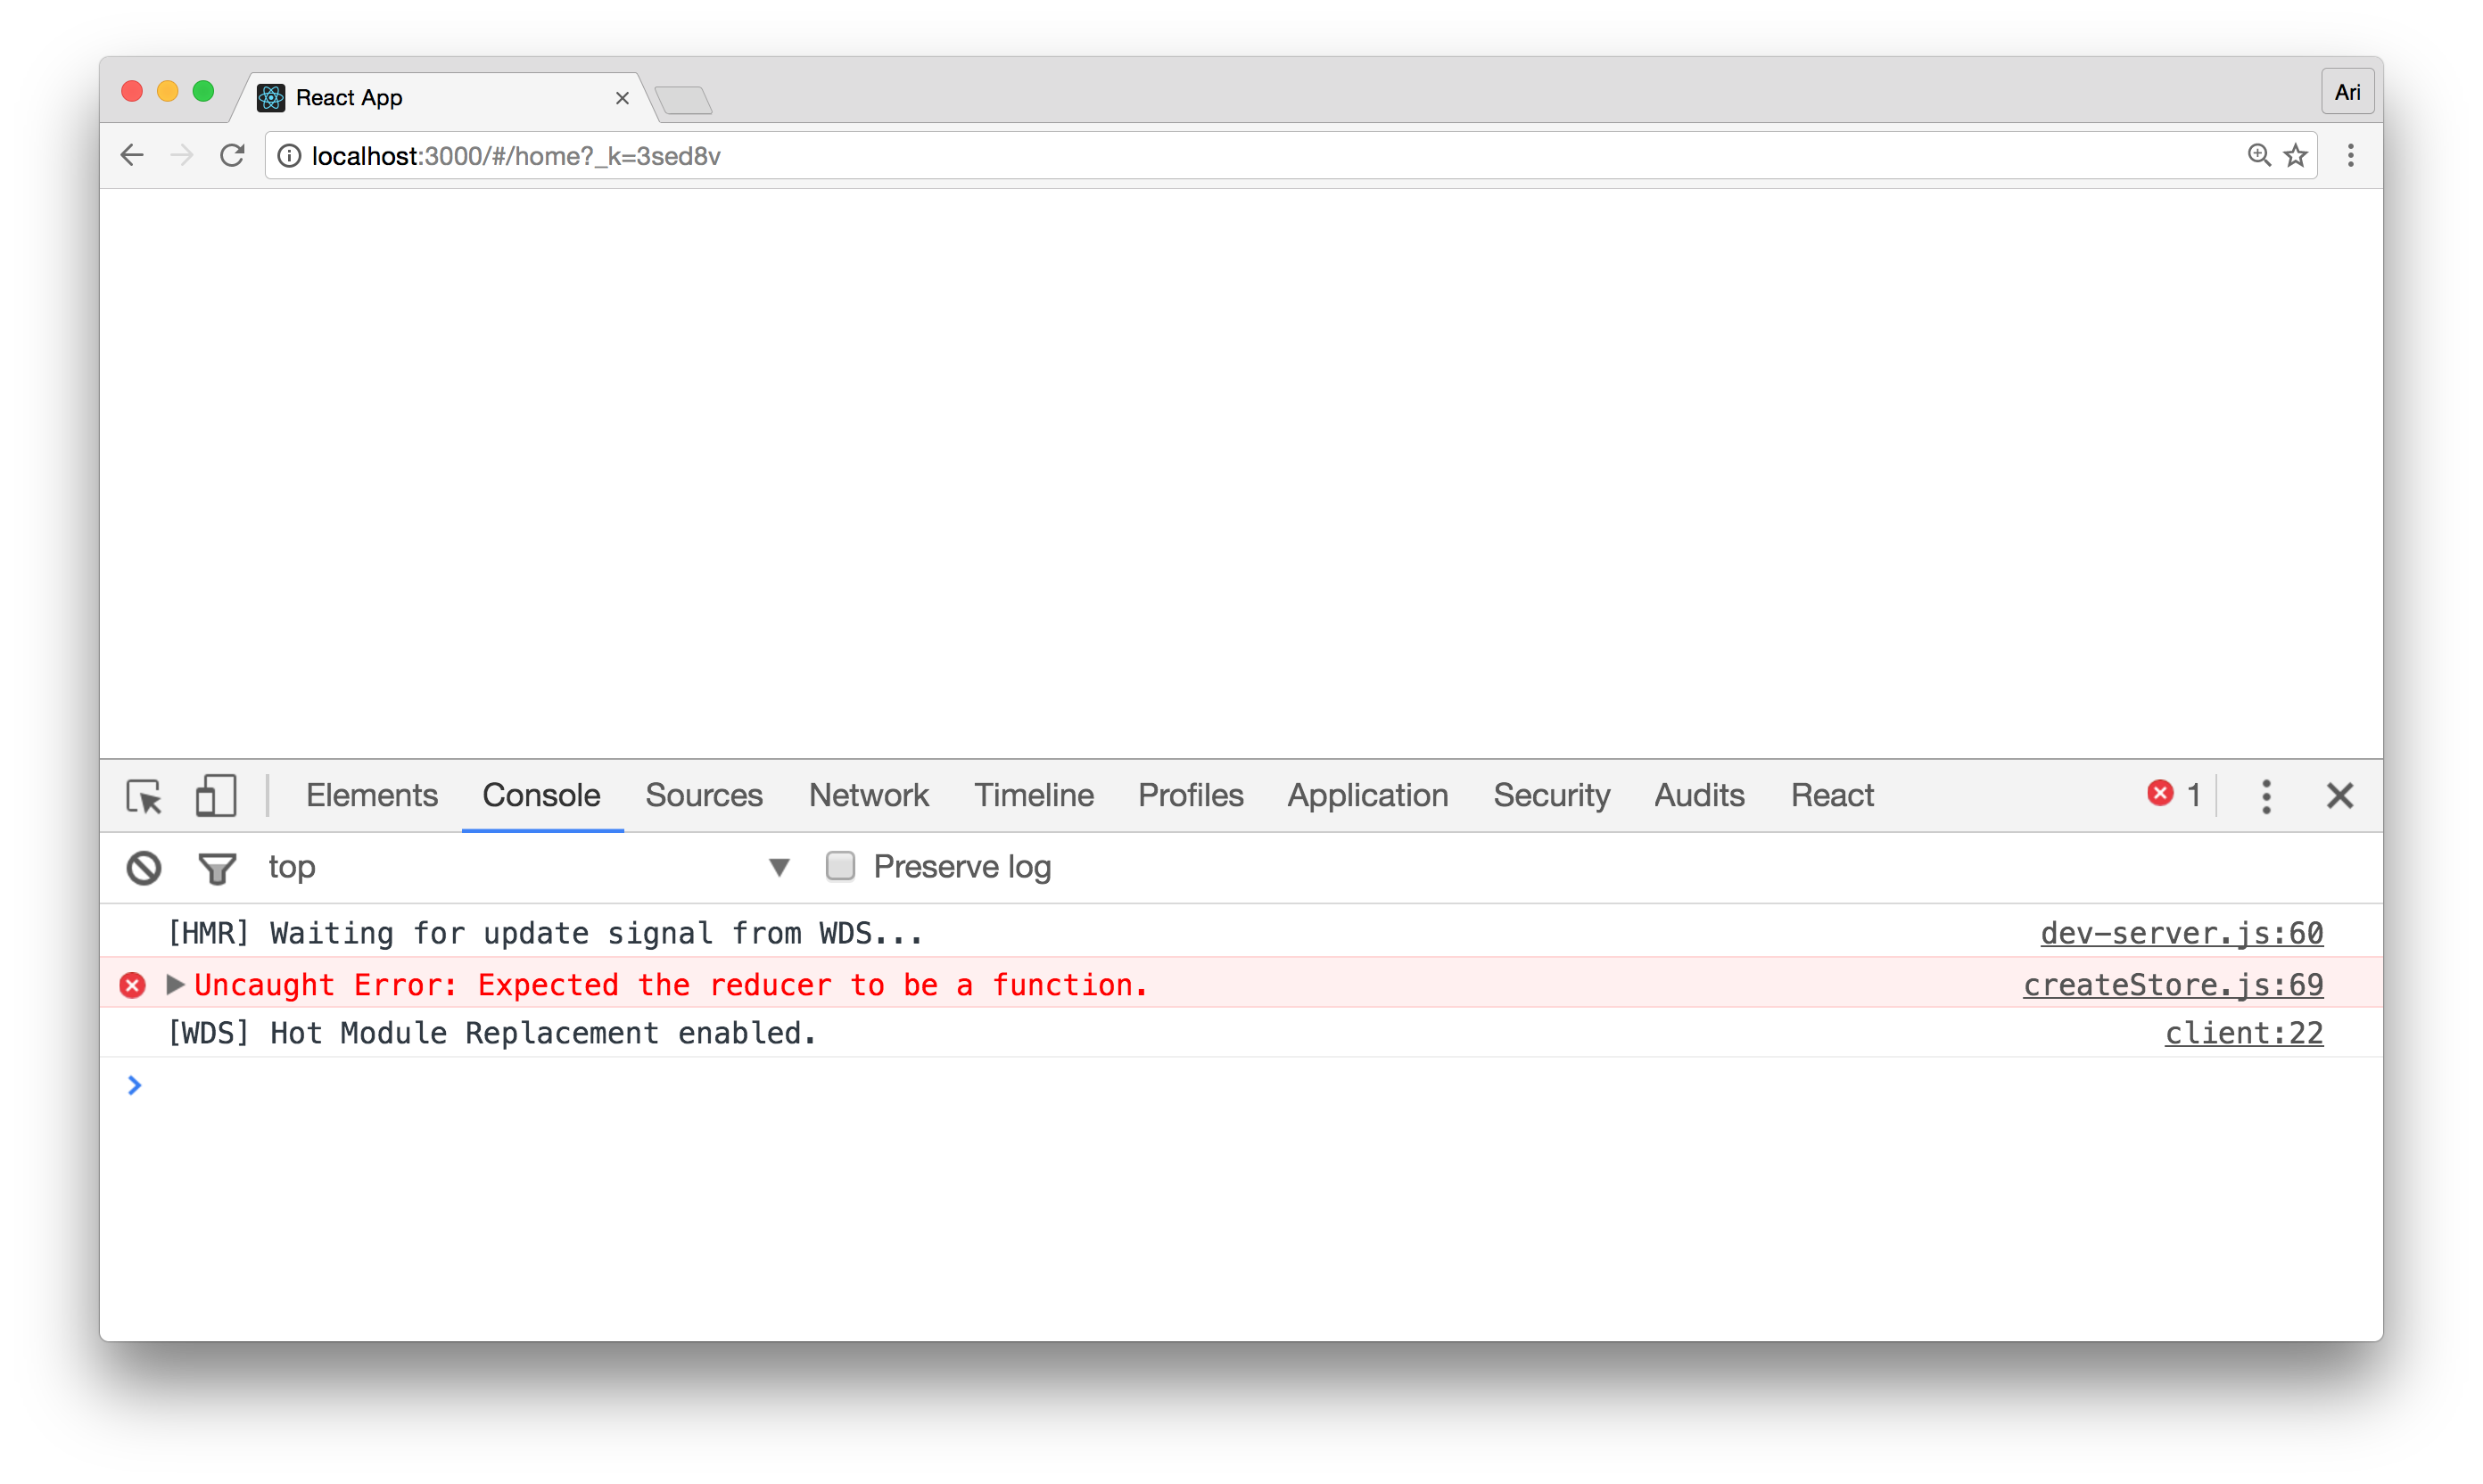Open a new tab with the blank tab button
The height and width of the screenshot is (1484, 2483).
(x=684, y=100)
